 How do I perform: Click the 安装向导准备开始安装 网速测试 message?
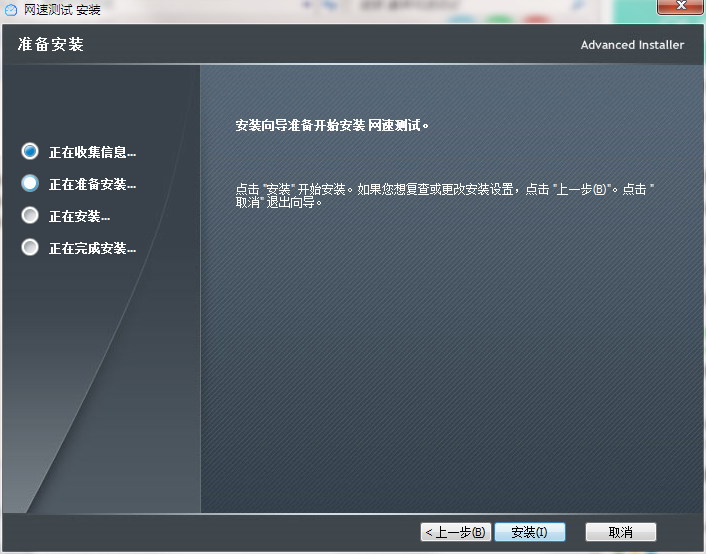pos(332,125)
